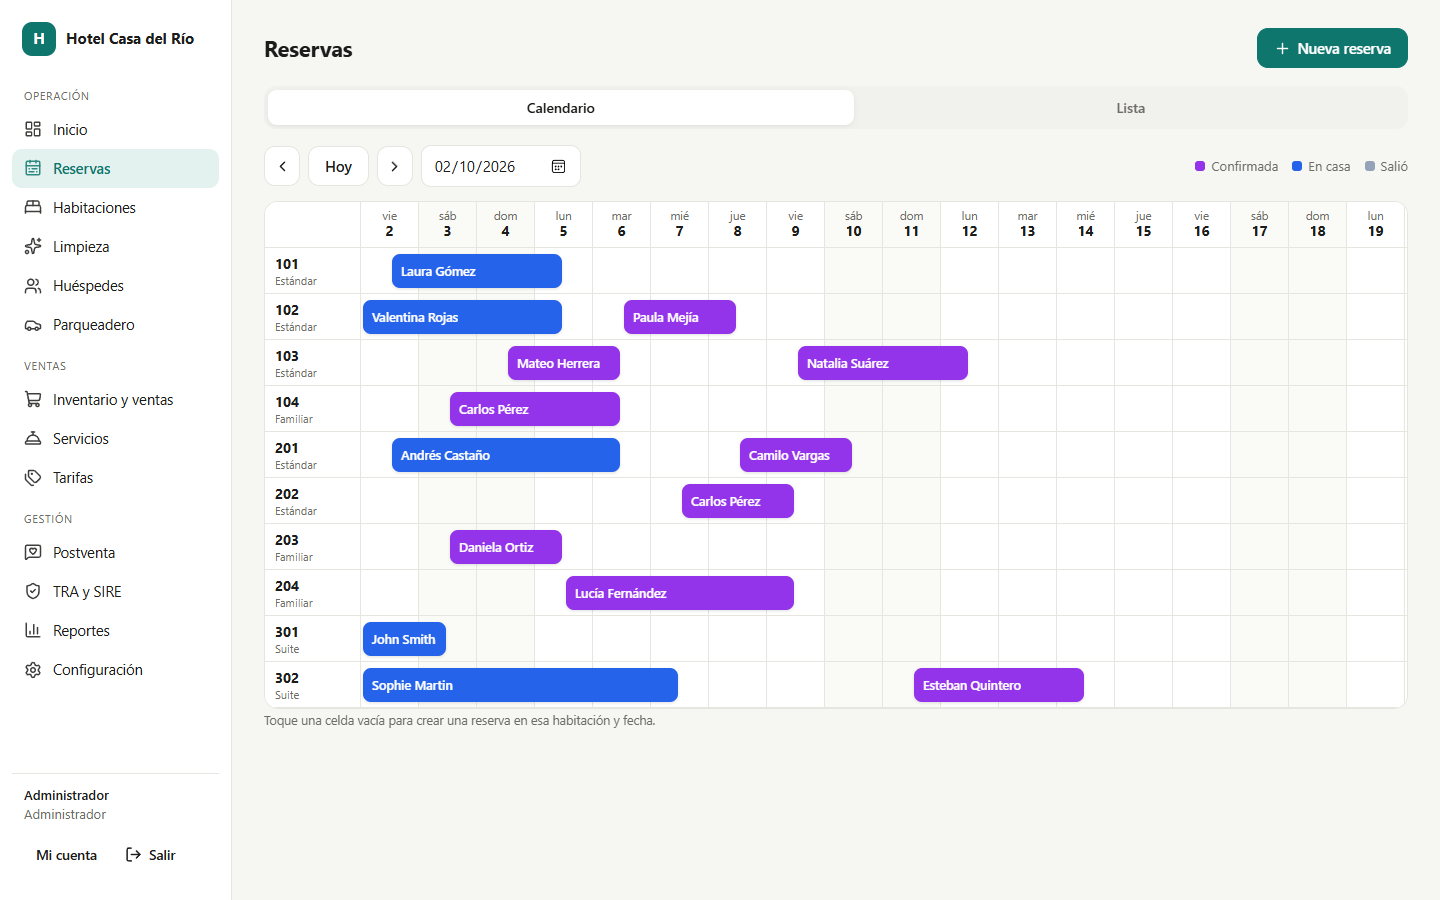The width and height of the screenshot is (1440, 900).
Task: Switch to the Lista tab
Action: [x=1131, y=108]
